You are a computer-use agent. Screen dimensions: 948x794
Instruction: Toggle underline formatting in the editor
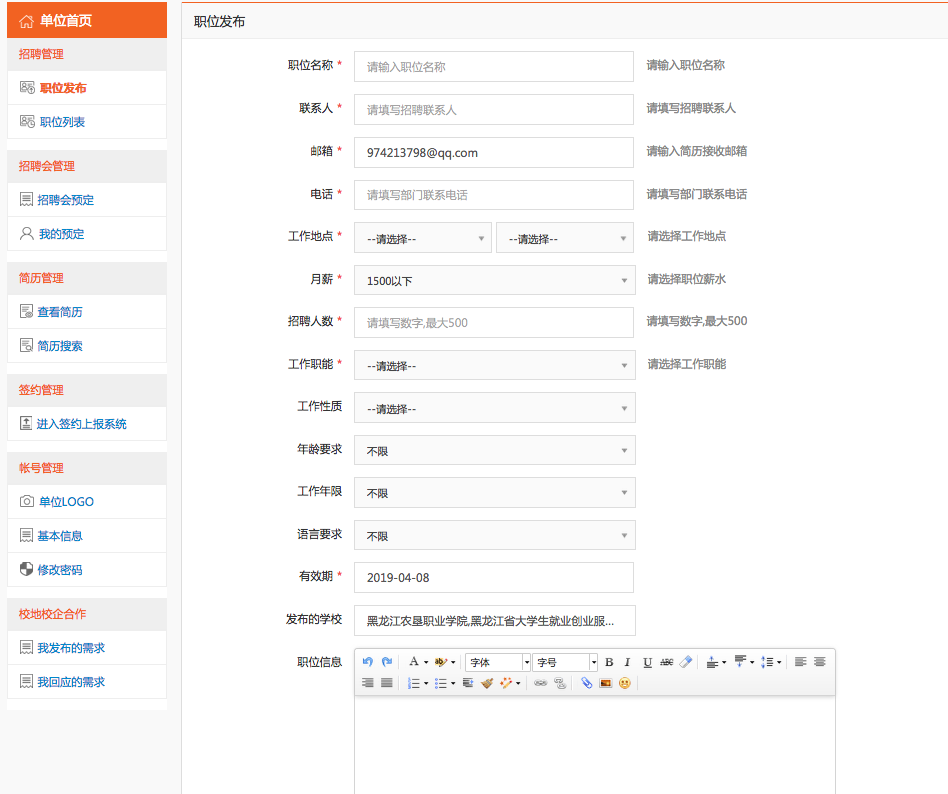click(x=647, y=662)
